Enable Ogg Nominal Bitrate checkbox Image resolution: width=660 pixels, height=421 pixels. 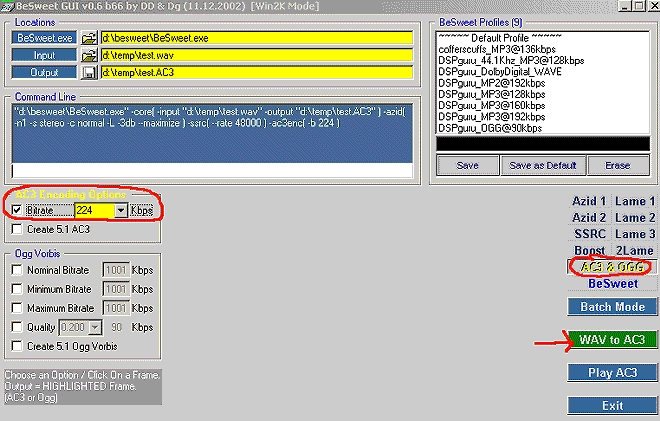tap(17, 270)
